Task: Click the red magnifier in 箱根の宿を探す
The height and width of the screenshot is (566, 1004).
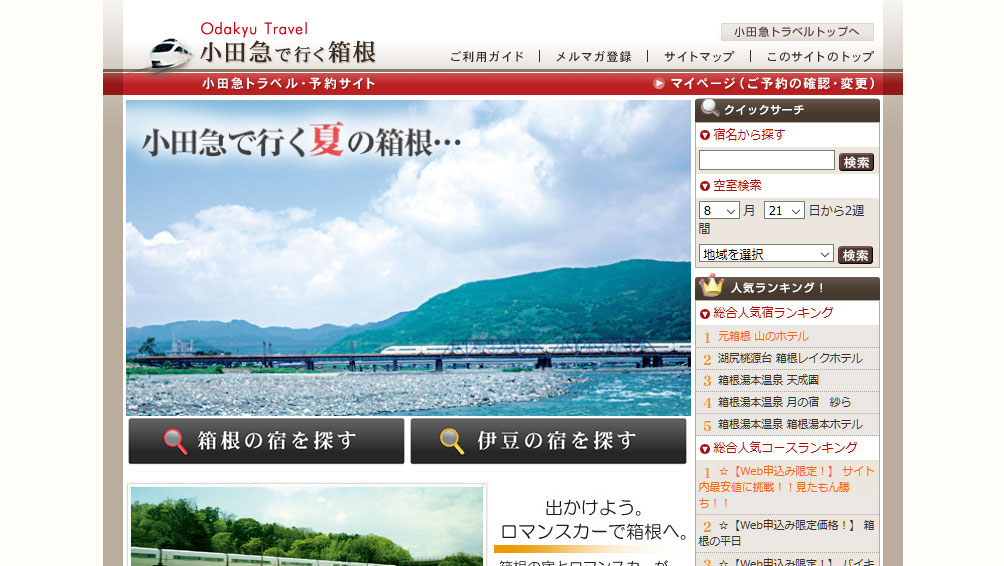Action: 175,441
